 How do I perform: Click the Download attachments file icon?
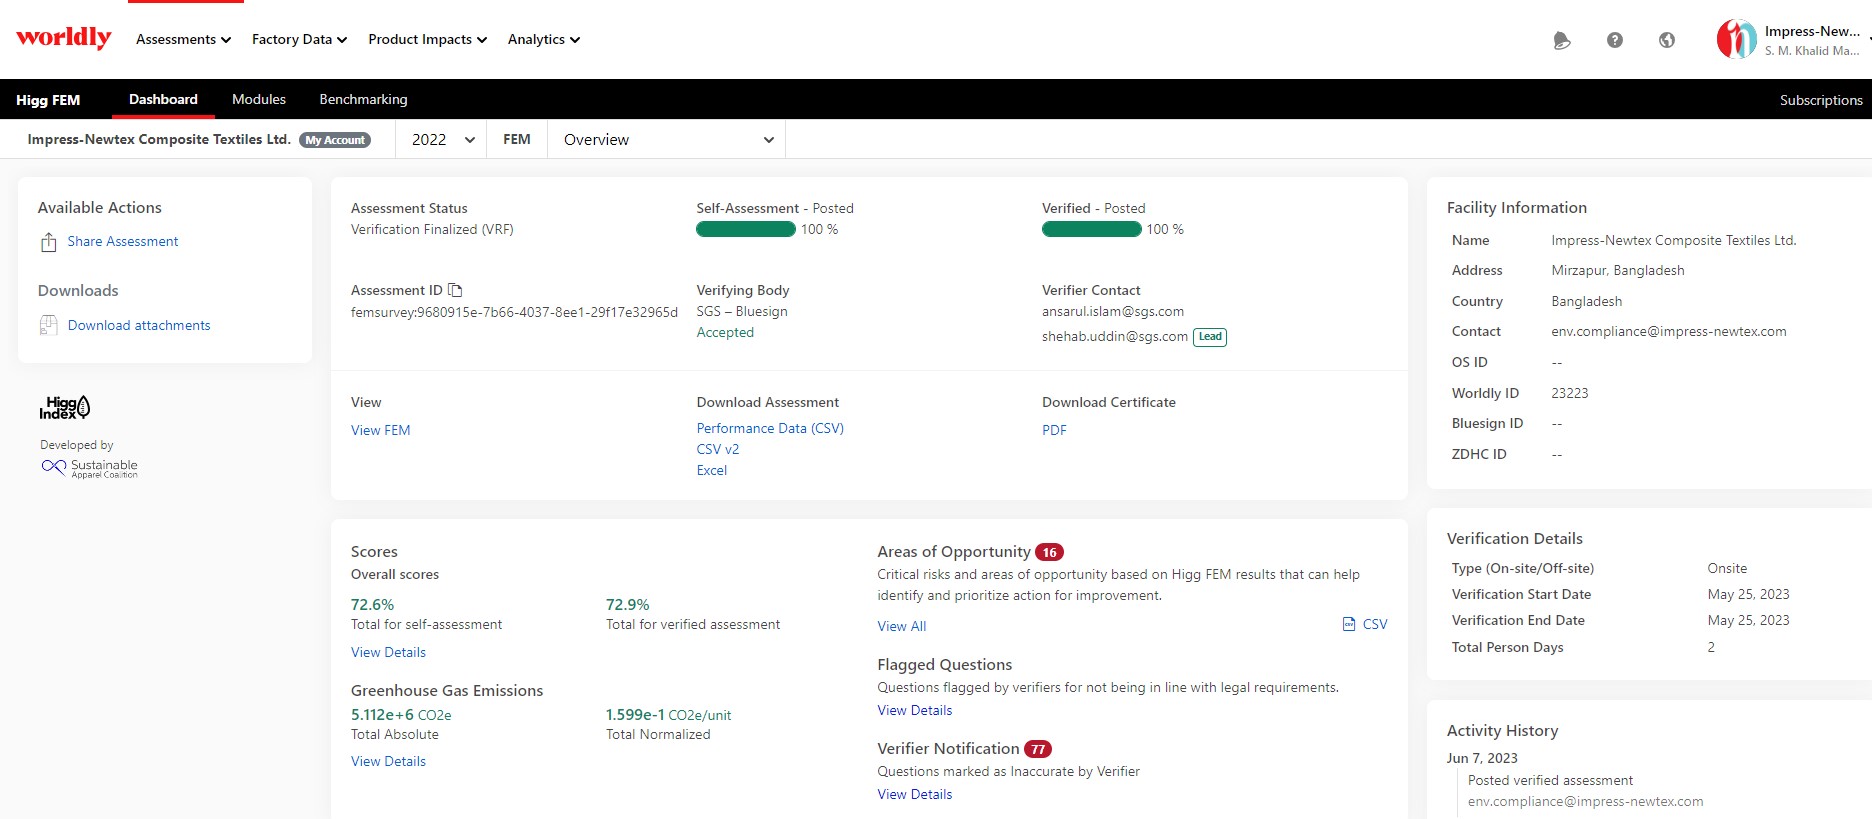tap(48, 325)
